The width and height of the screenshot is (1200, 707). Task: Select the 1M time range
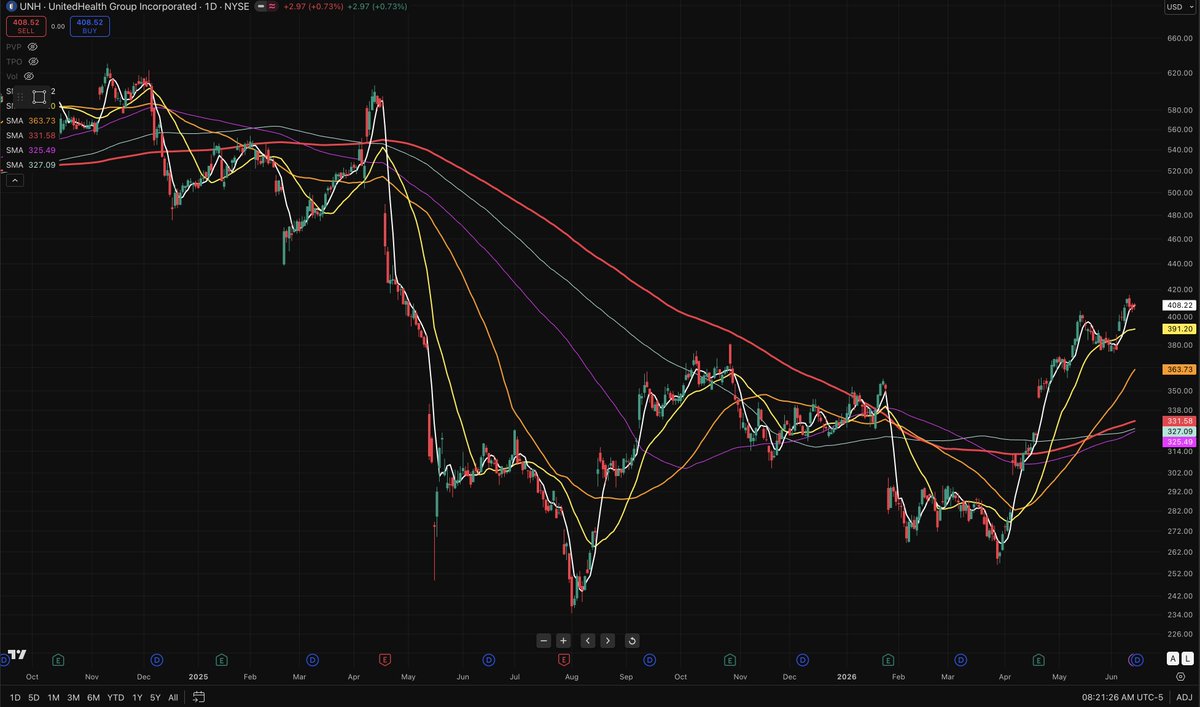[54, 697]
